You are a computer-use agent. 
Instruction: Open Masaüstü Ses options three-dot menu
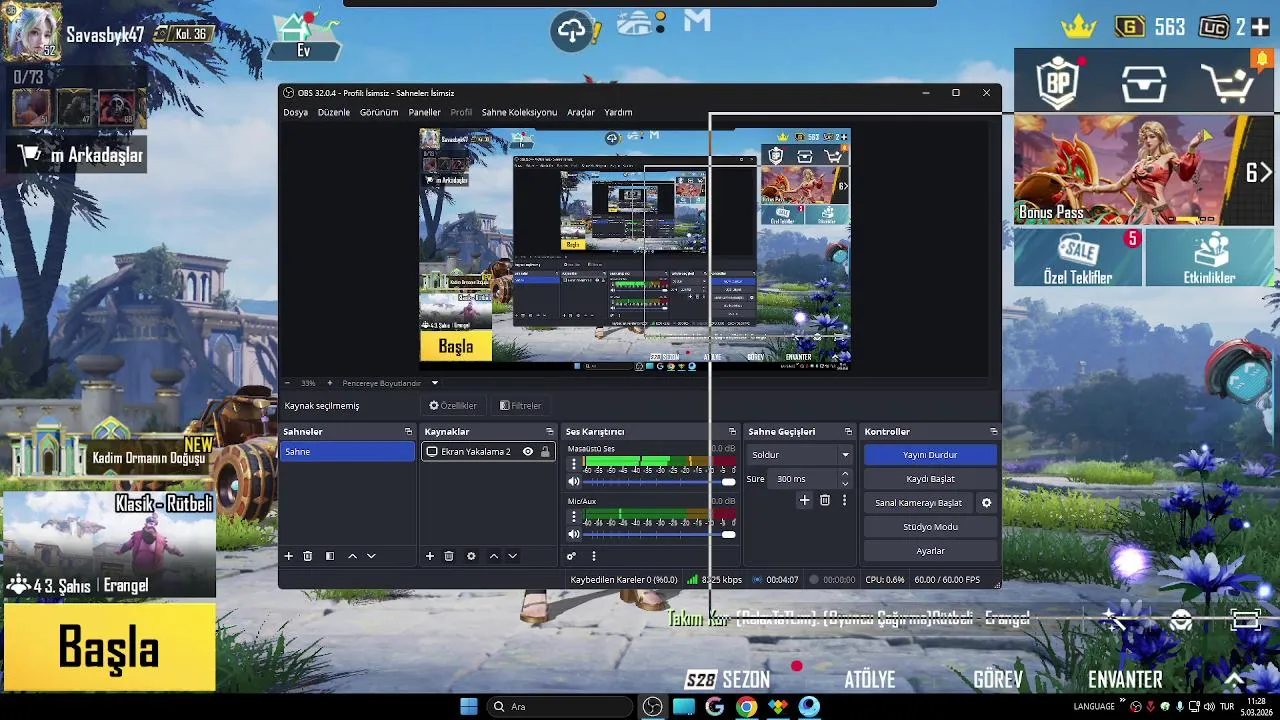tap(574, 465)
